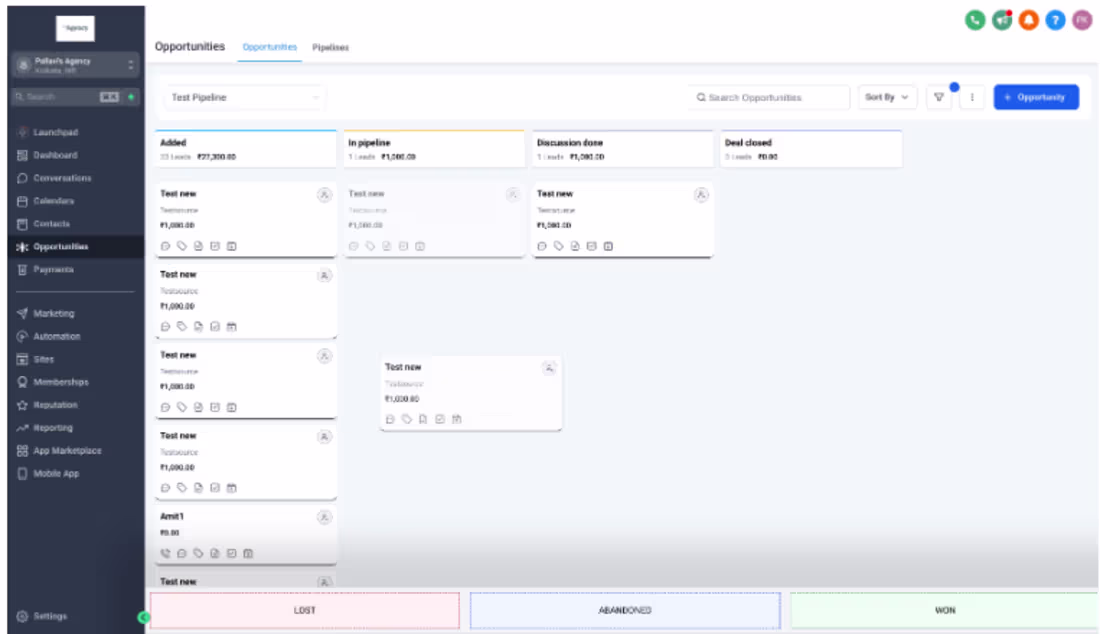Click tag icon on Discussion done card
The height and width of the screenshot is (634, 1100).
click(558, 246)
